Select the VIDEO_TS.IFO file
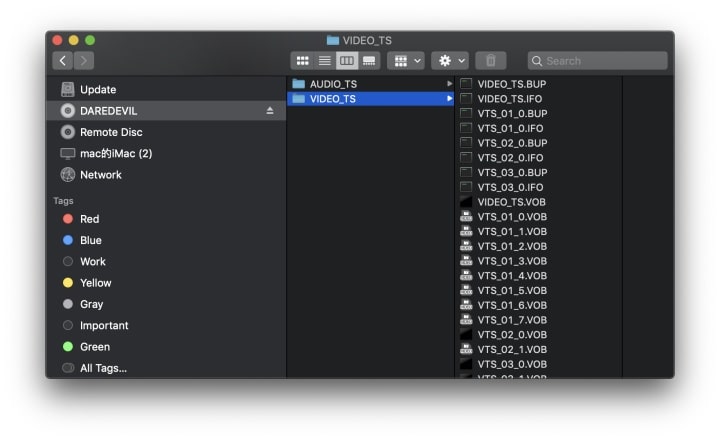Image resolution: width=720 pixels, height=439 pixels. click(x=510, y=99)
